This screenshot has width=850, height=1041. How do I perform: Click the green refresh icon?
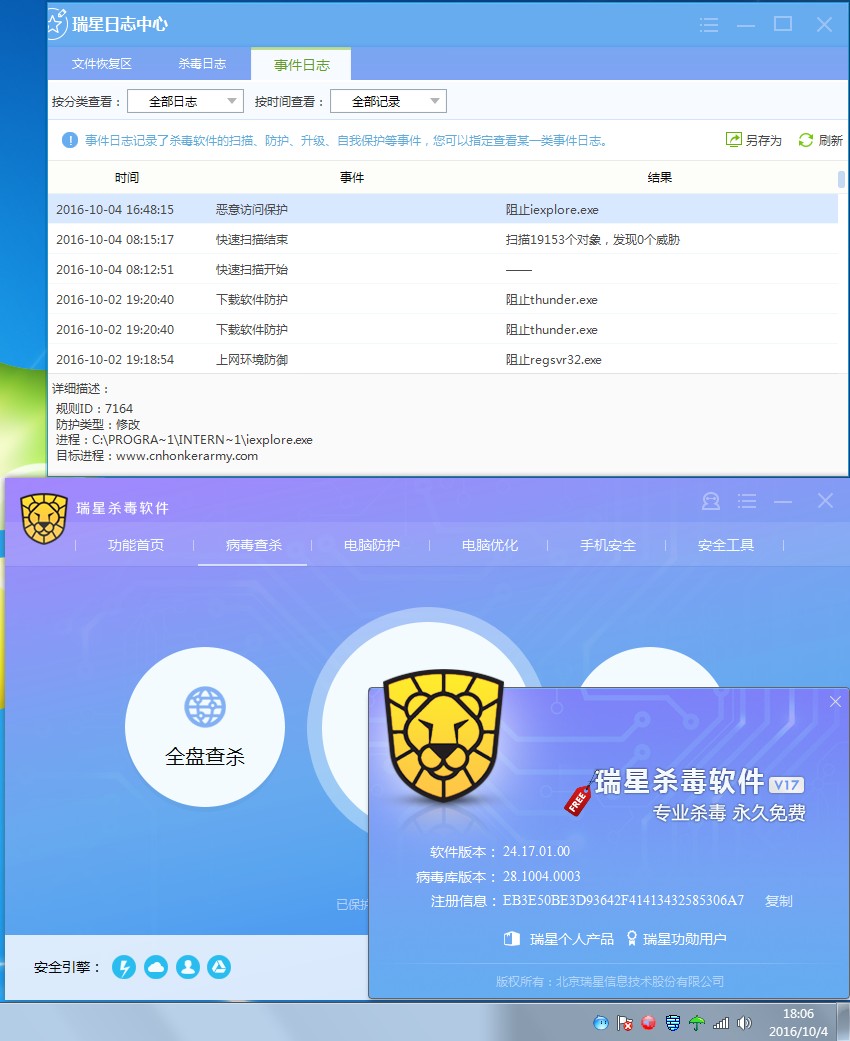point(806,140)
